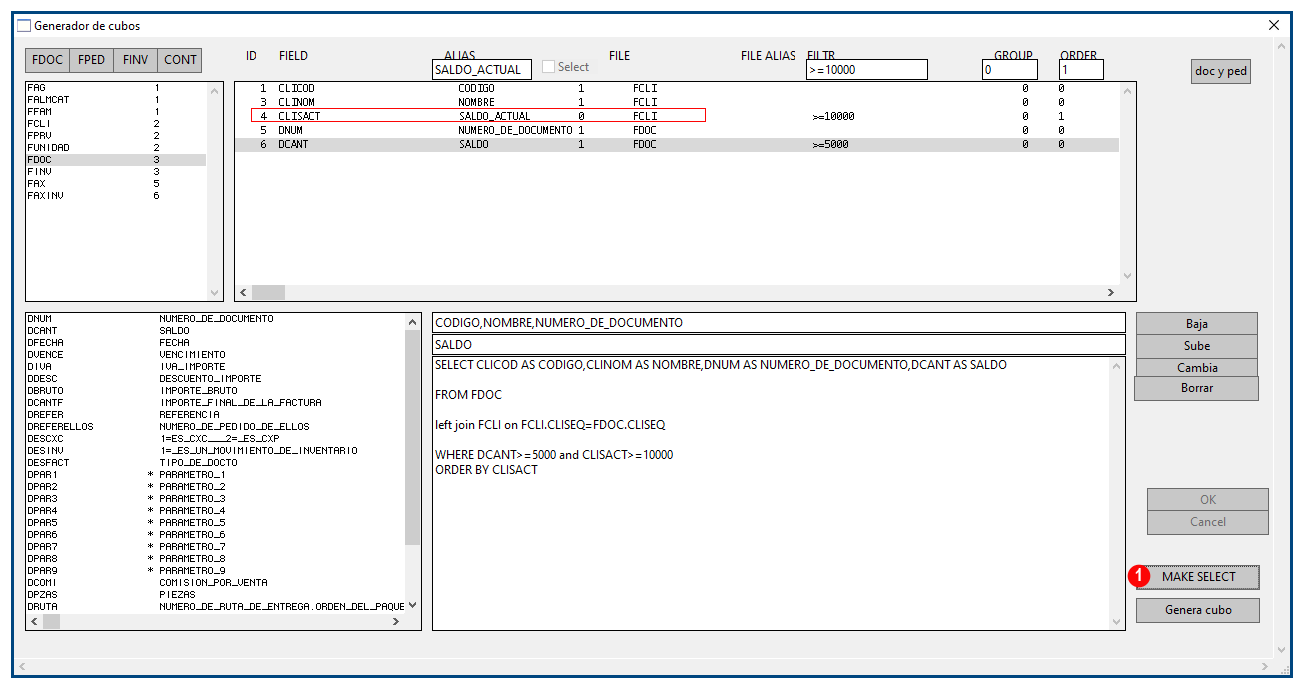Select DPAR1 in the field list
Screen dimensions: 1303x687
pos(215,474)
